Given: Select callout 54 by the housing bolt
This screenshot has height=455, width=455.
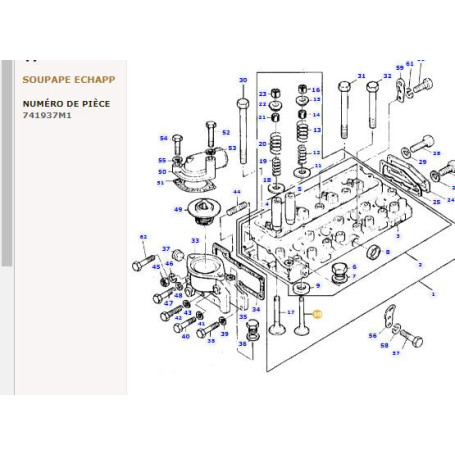Looking at the screenshot, I should click(163, 138).
